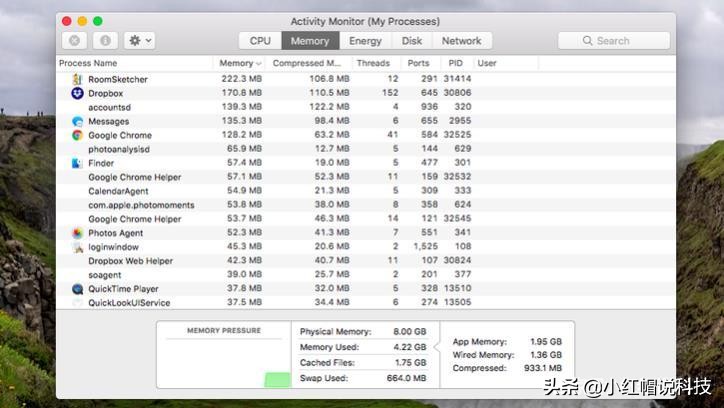The height and width of the screenshot is (408, 724).
Task: Click the Google Chrome app icon
Action: 77,135
